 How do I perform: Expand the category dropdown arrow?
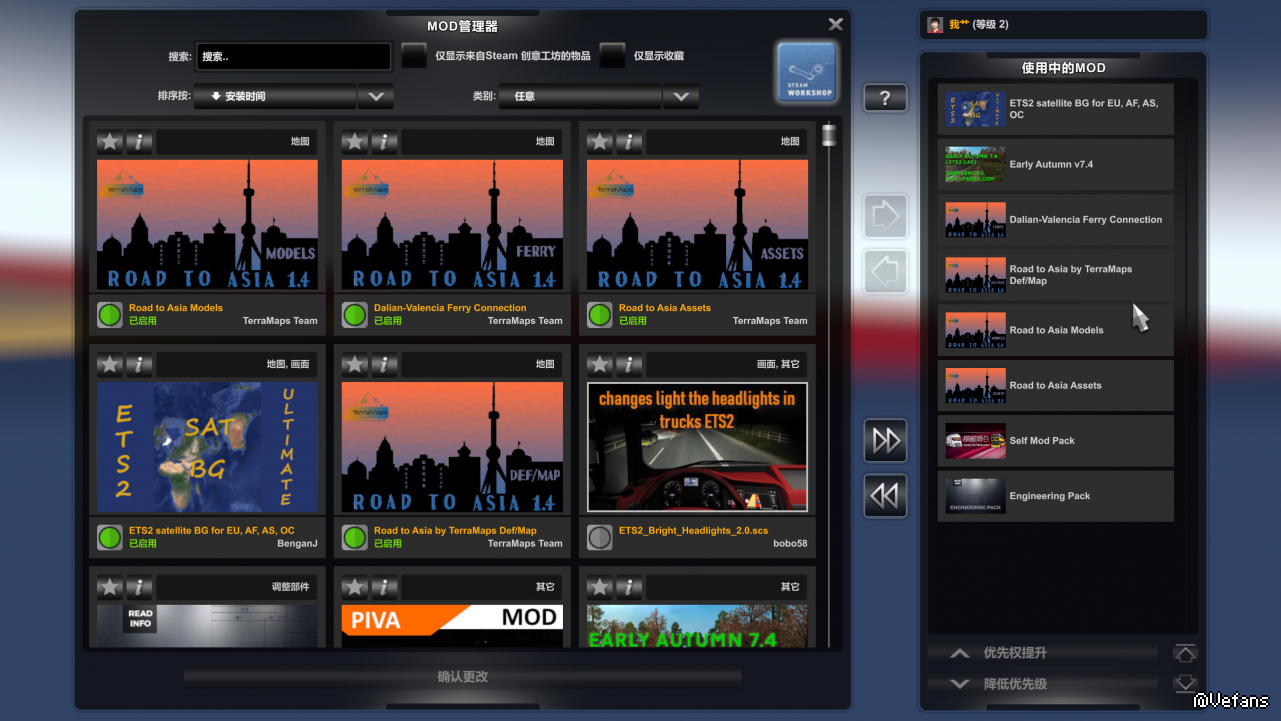coord(680,97)
